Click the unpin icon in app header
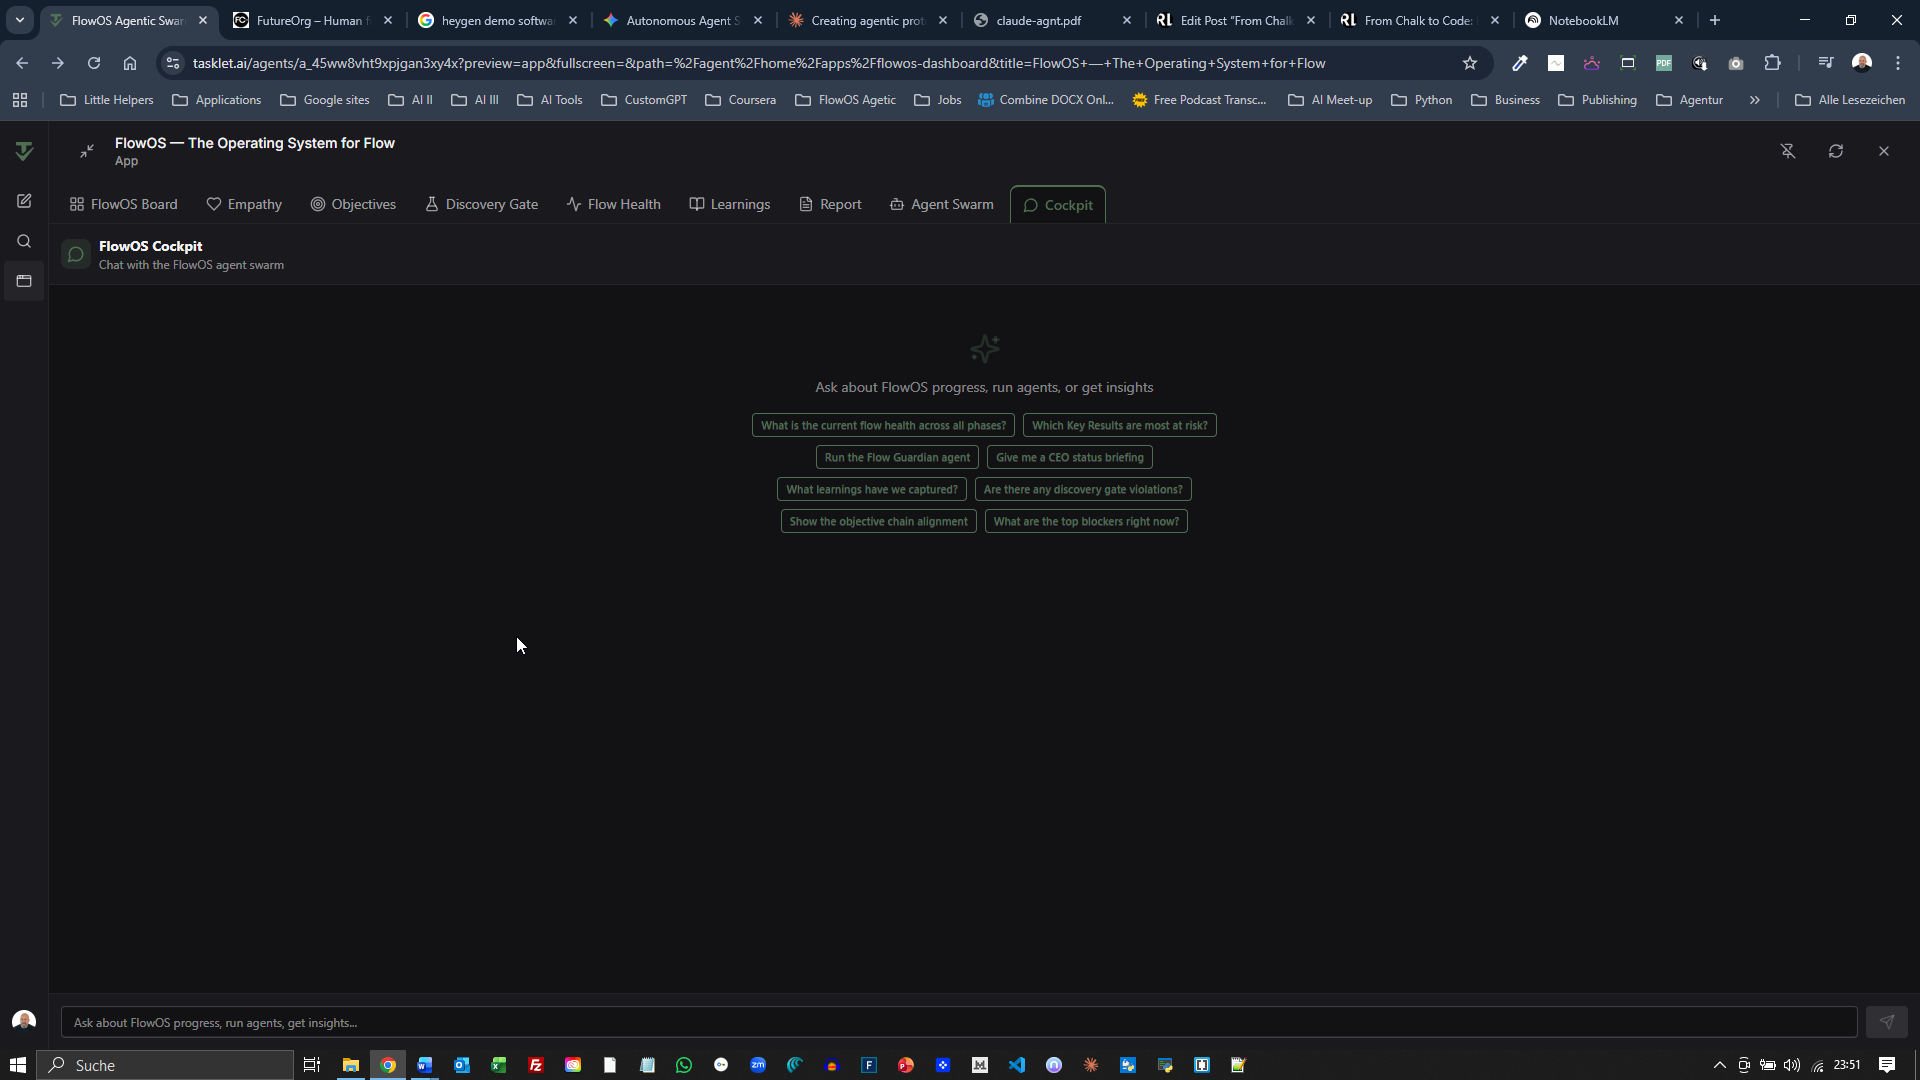The height and width of the screenshot is (1080, 1920). pyautogui.click(x=1788, y=151)
